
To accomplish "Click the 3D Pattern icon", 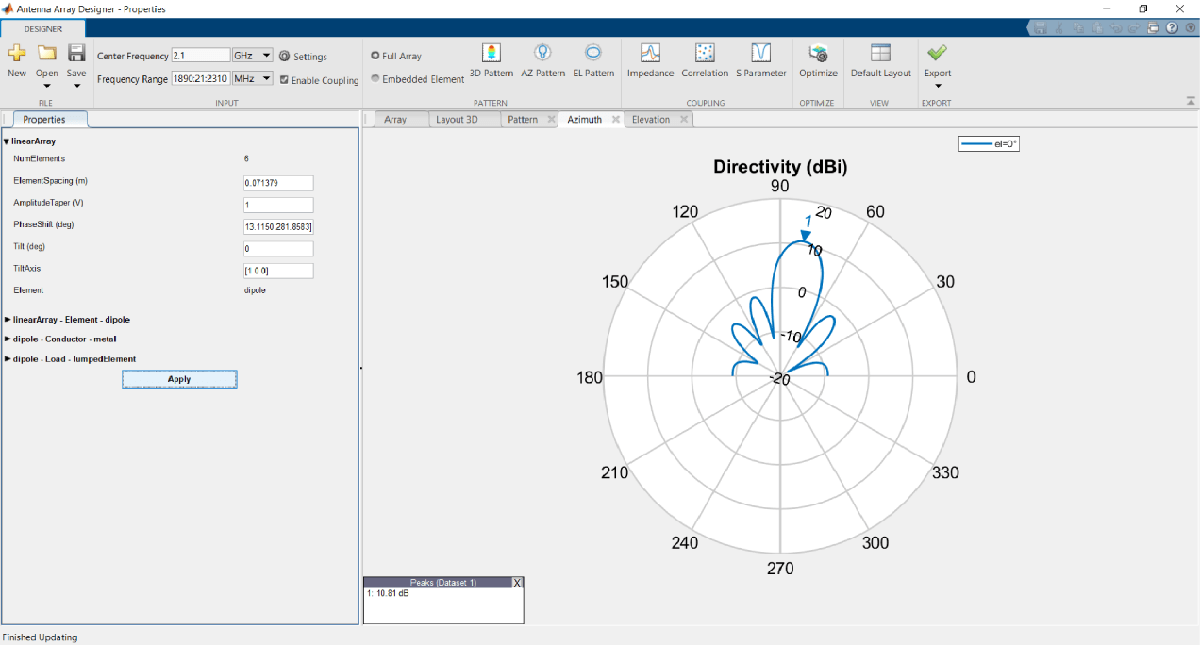I will 491,54.
